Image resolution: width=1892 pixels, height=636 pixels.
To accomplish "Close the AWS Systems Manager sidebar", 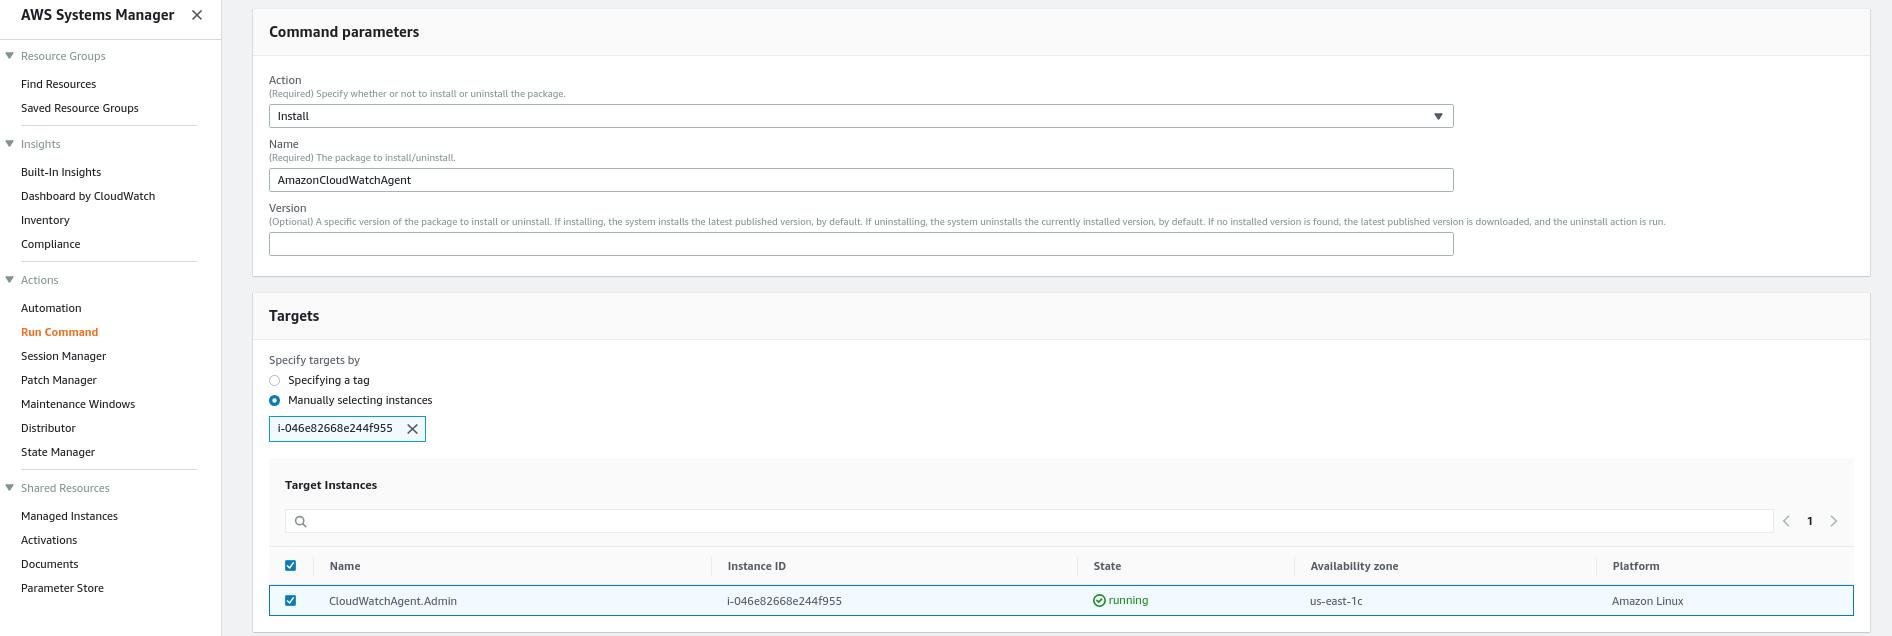I will (197, 15).
